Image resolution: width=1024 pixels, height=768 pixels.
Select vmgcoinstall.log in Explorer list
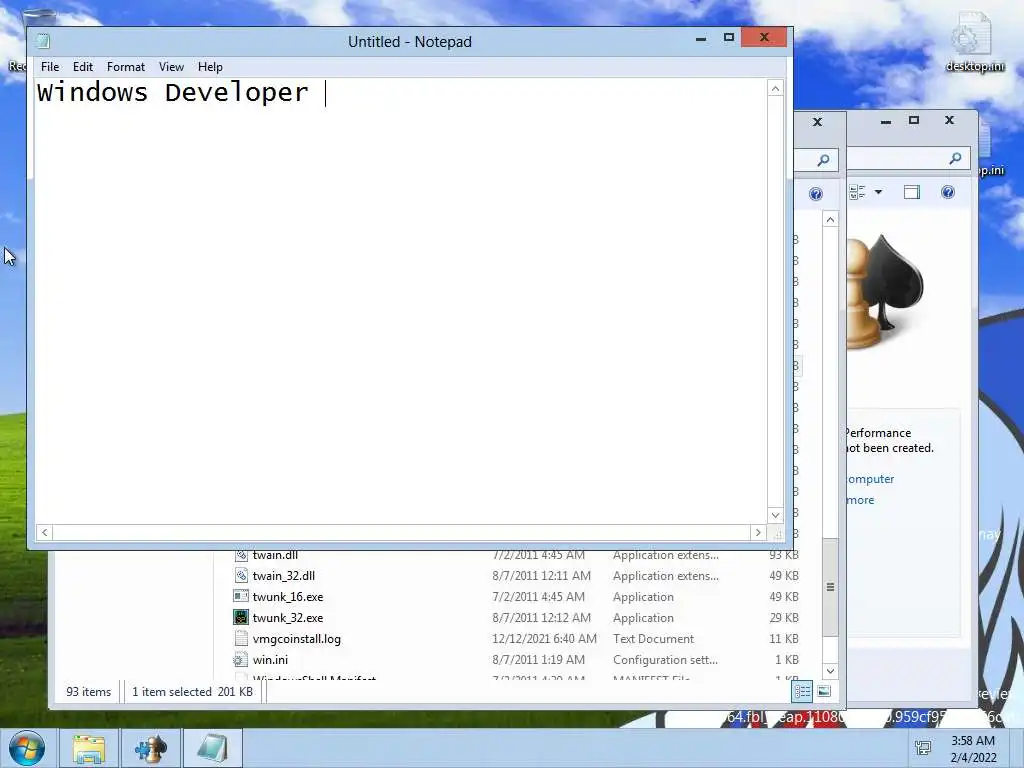[x=296, y=639]
